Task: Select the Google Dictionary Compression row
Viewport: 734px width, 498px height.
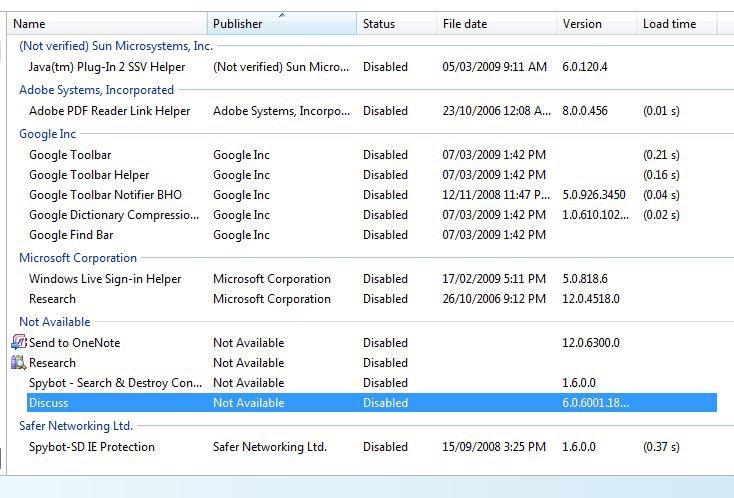Action: coord(372,215)
